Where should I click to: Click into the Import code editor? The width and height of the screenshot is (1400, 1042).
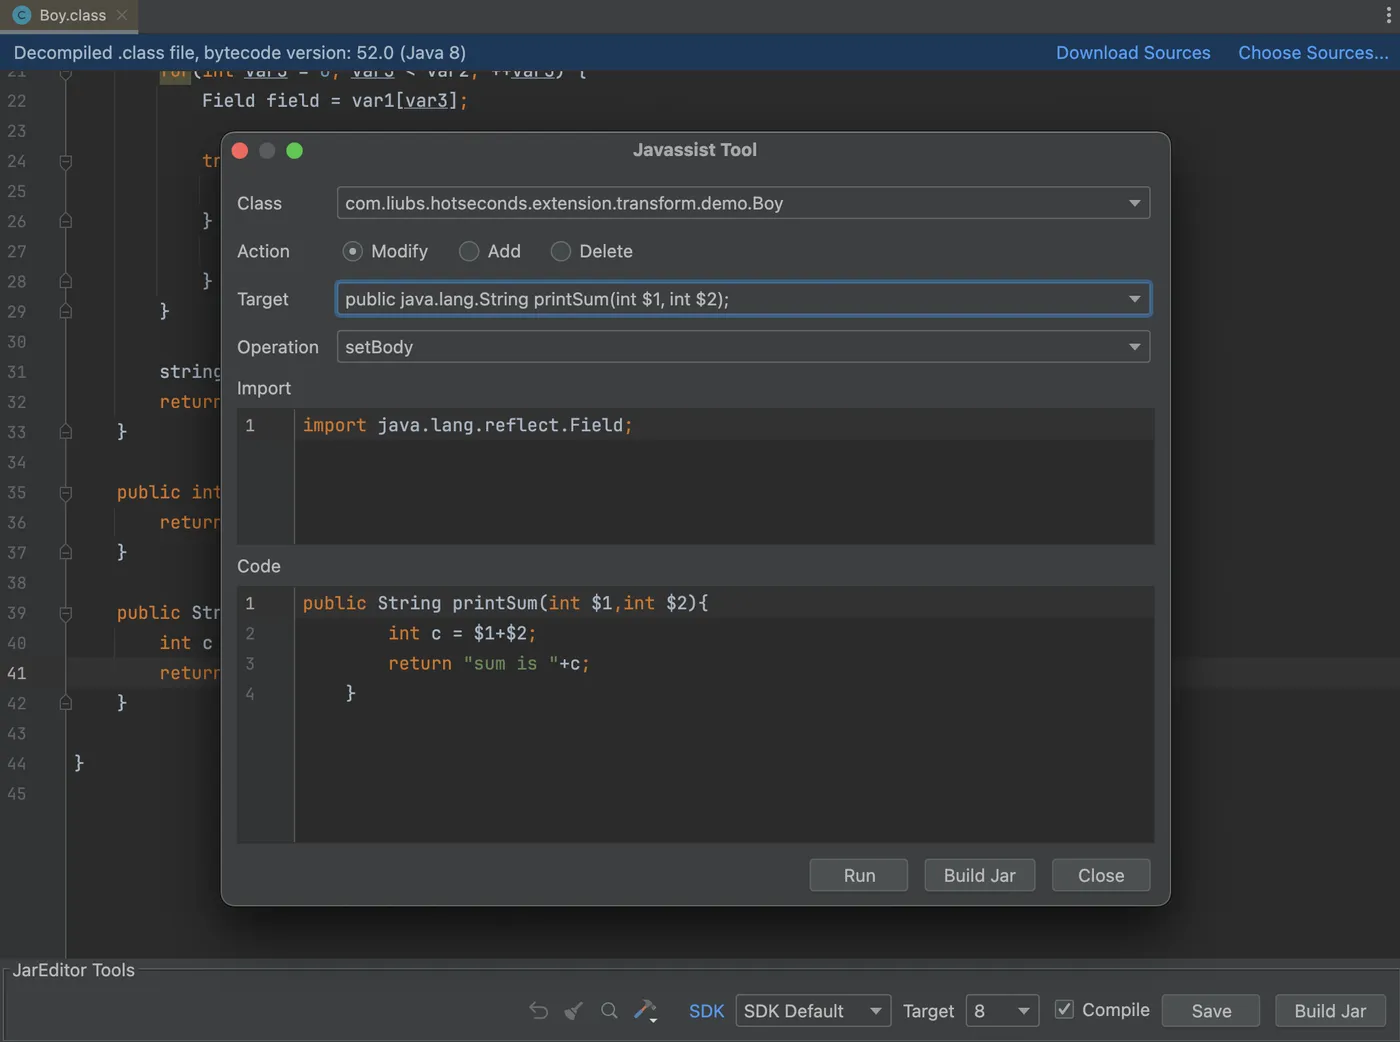pos(724,476)
